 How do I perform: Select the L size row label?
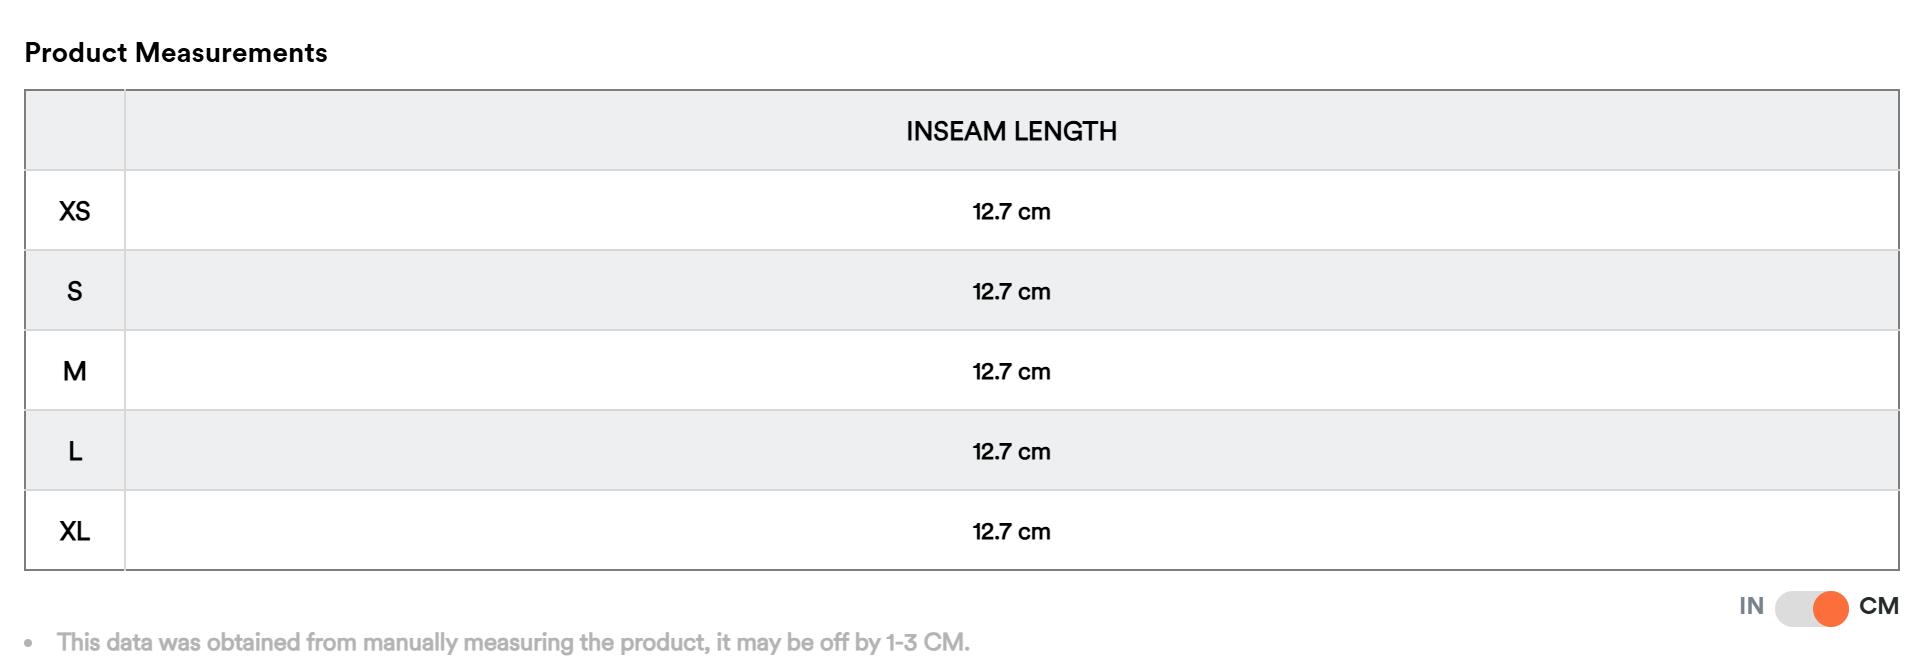(75, 451)
